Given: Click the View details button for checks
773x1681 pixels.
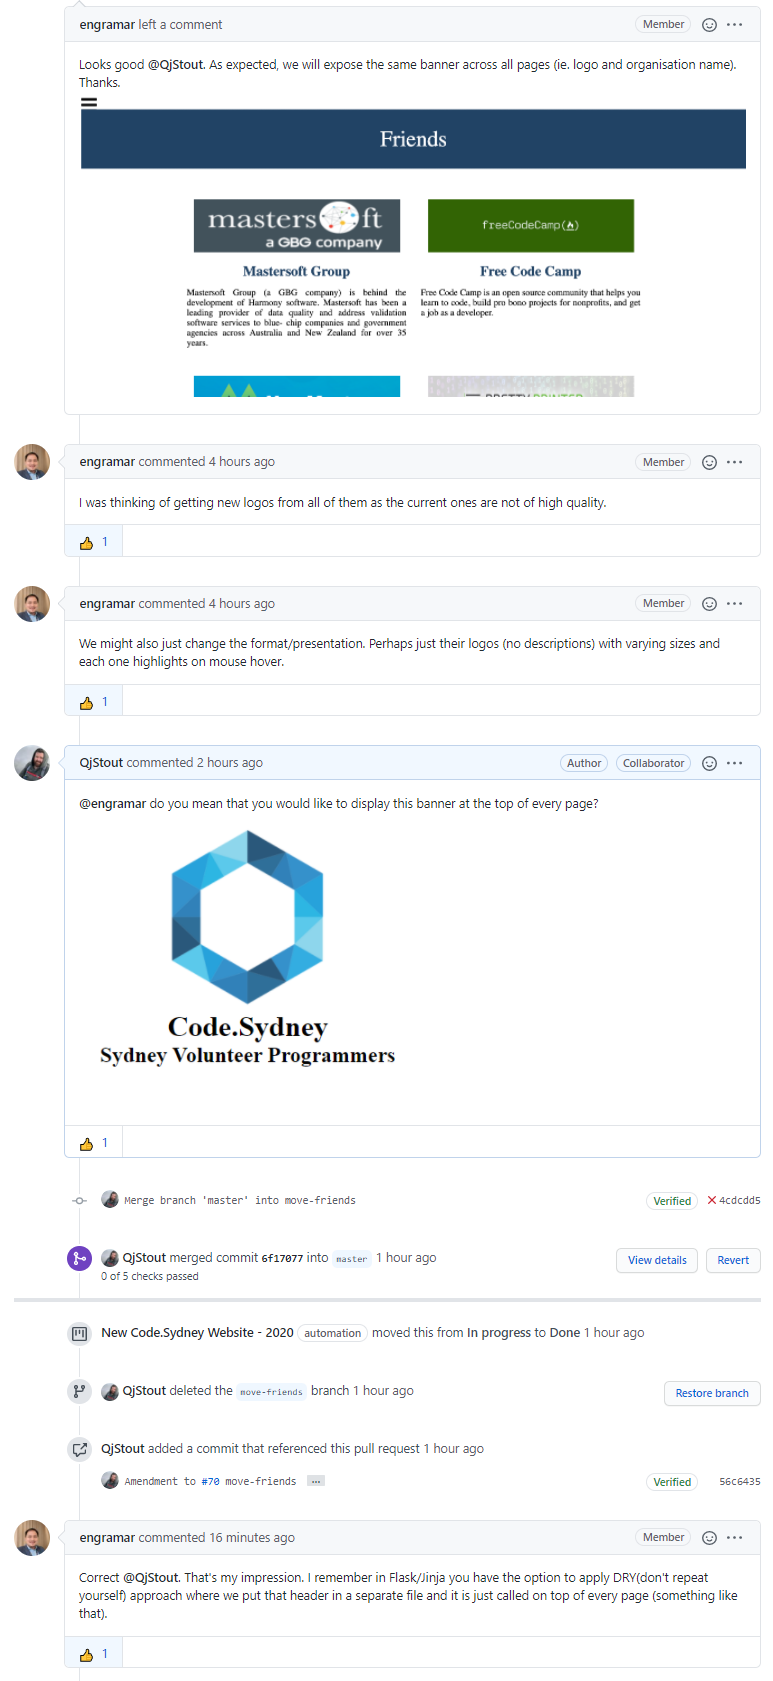Looking at the screenshot, I should (657, 1260).
